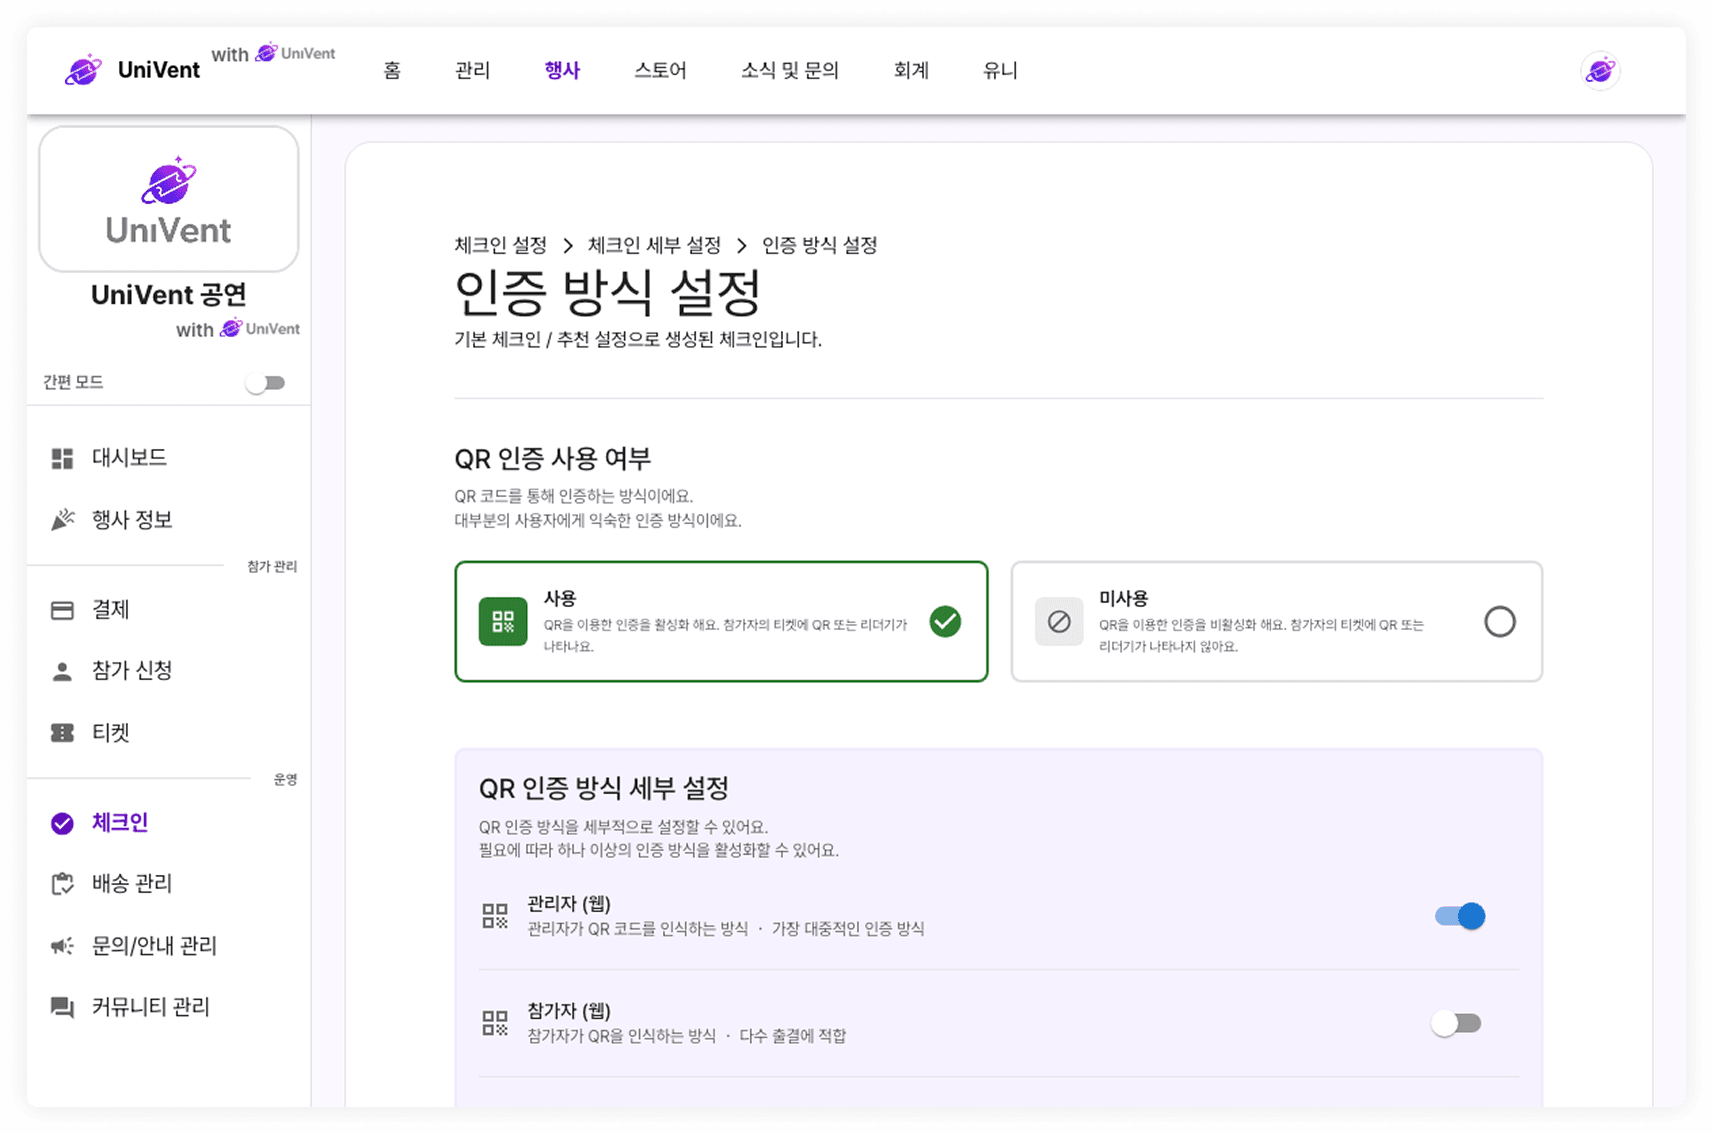The image size is (1713, 1134).
Task: Select the 미사용 radio option
Action: (x=1499, y=622)
